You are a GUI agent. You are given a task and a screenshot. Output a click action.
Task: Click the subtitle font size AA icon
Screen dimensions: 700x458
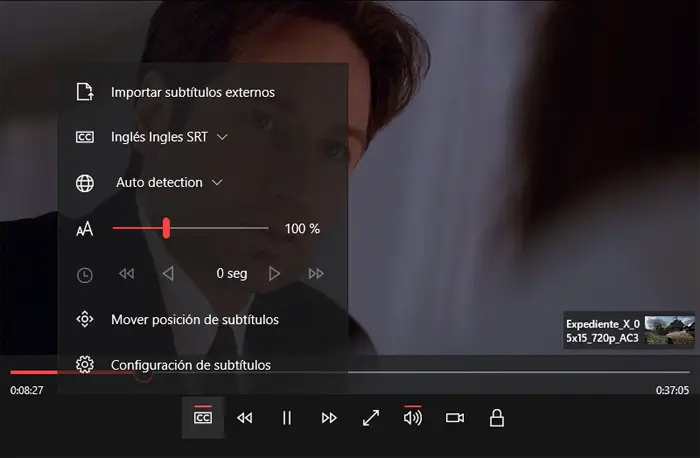pyautogui.click(x=84, y=229)
